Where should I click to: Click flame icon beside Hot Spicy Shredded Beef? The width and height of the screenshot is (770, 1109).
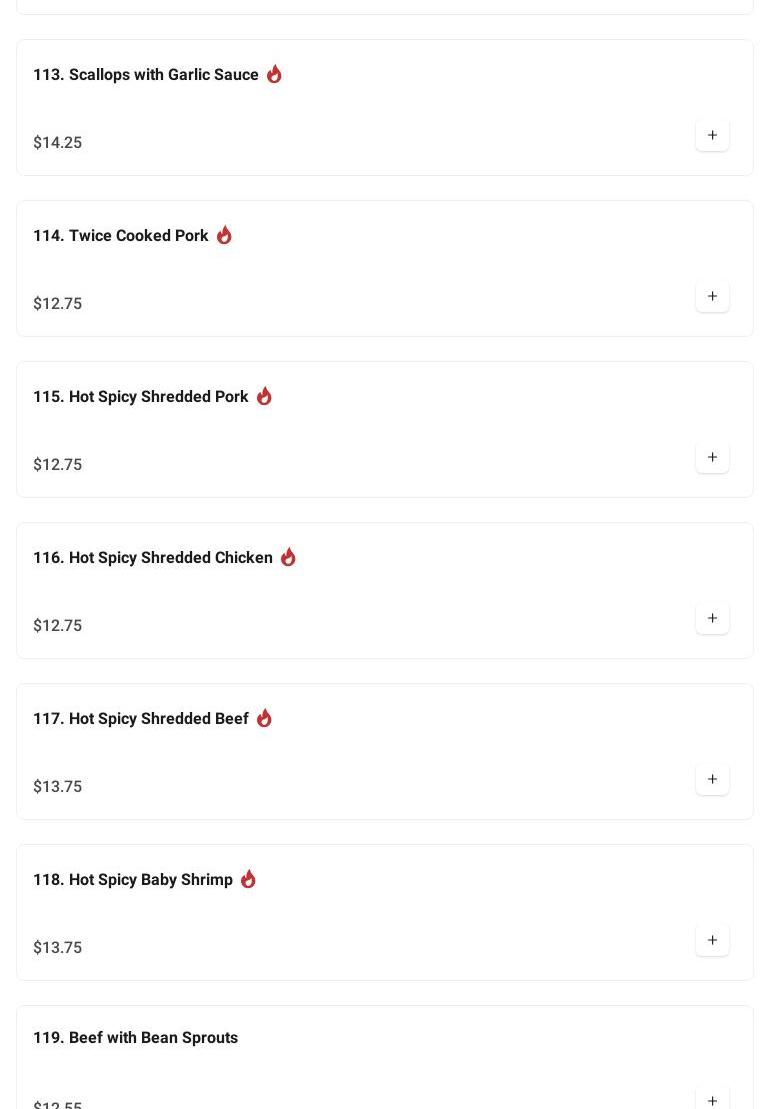point(264,718)
